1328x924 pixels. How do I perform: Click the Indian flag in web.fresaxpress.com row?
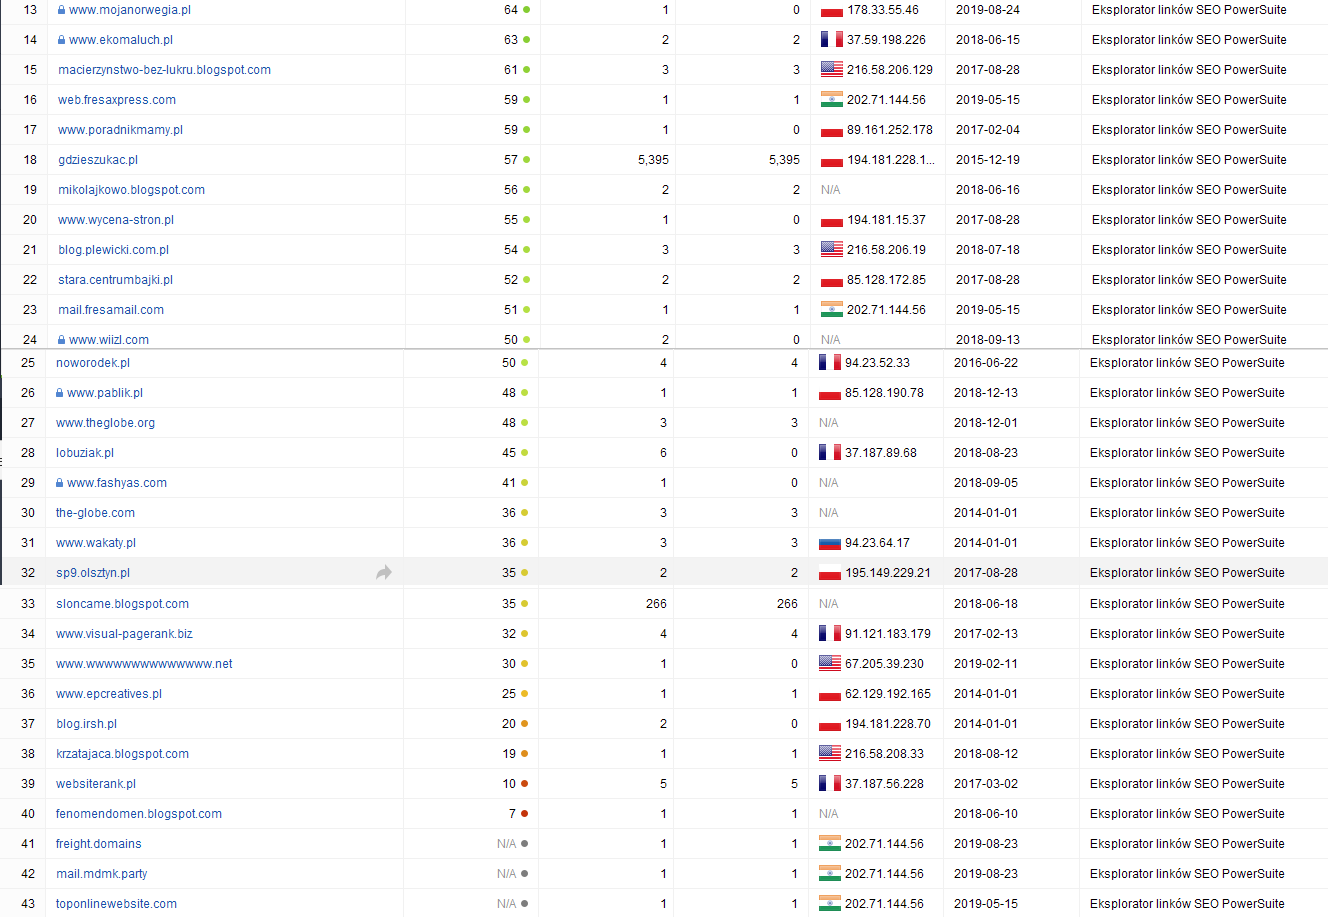(832, 100)
